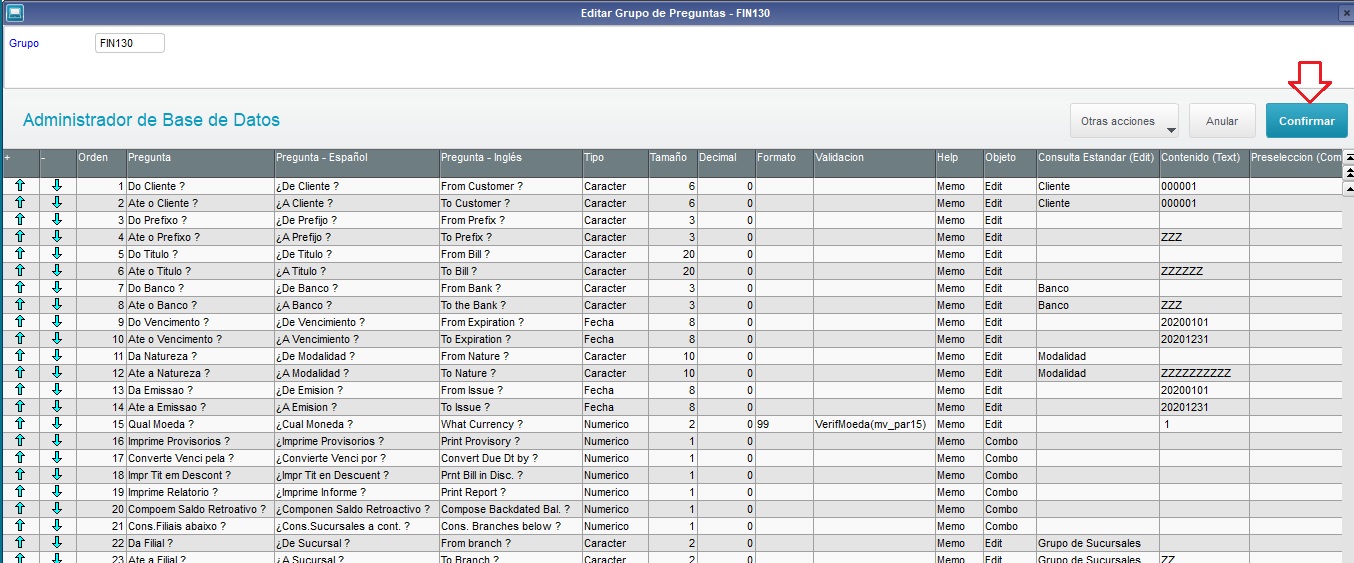Select the ZZZZZZ content for Ate o Titulo

[x=1204, y=271]
